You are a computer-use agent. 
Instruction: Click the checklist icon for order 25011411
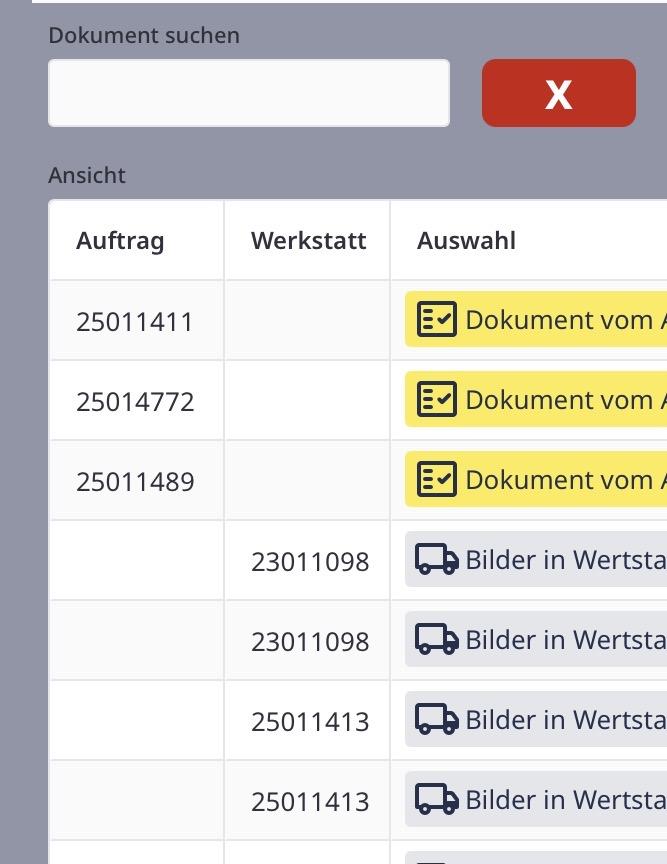[436, 320]
